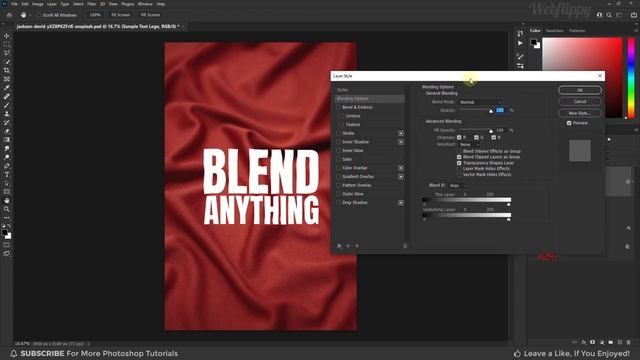Screen dimensions: 640x360
Task: Select the Eyedropper tool
Action: tap(7, 88)
